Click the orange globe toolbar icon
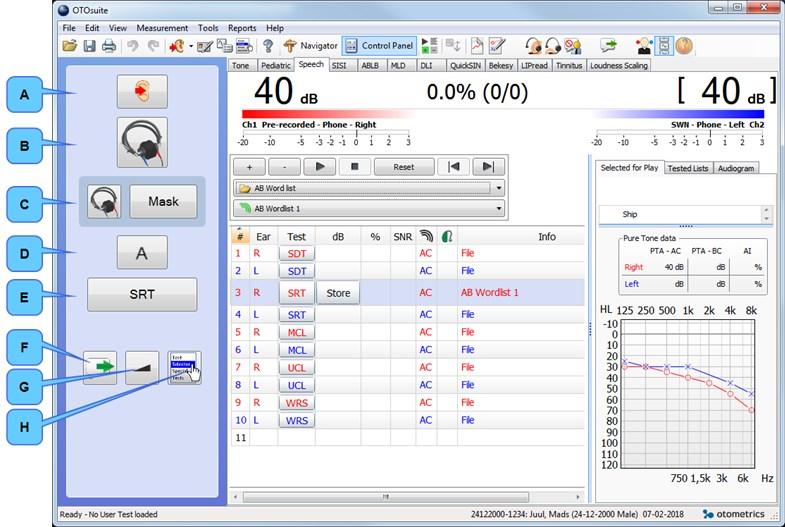Image resolution: width=785 pixels, height=527 pixels. pyautogui.click(x=684, y=46)
